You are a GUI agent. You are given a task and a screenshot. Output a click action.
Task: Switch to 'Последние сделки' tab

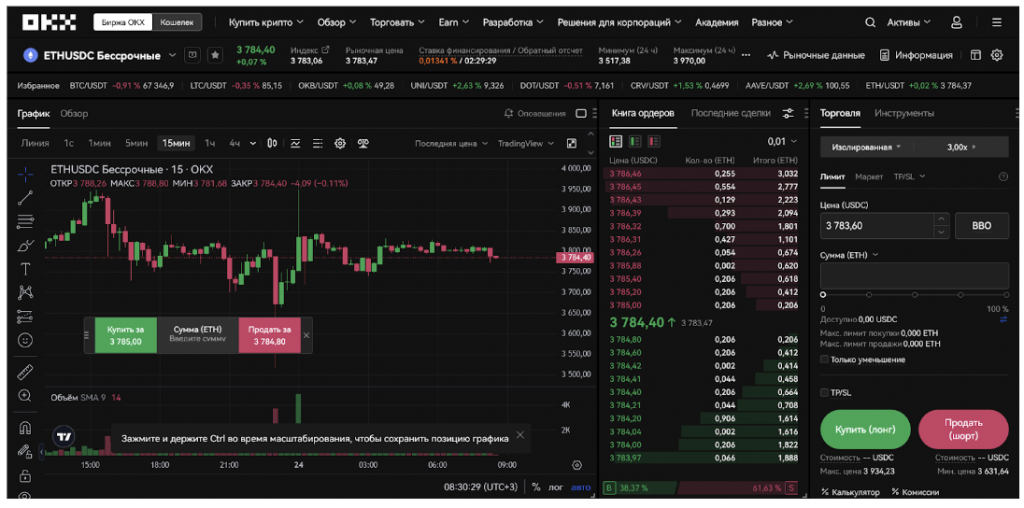tap(729, 113)
